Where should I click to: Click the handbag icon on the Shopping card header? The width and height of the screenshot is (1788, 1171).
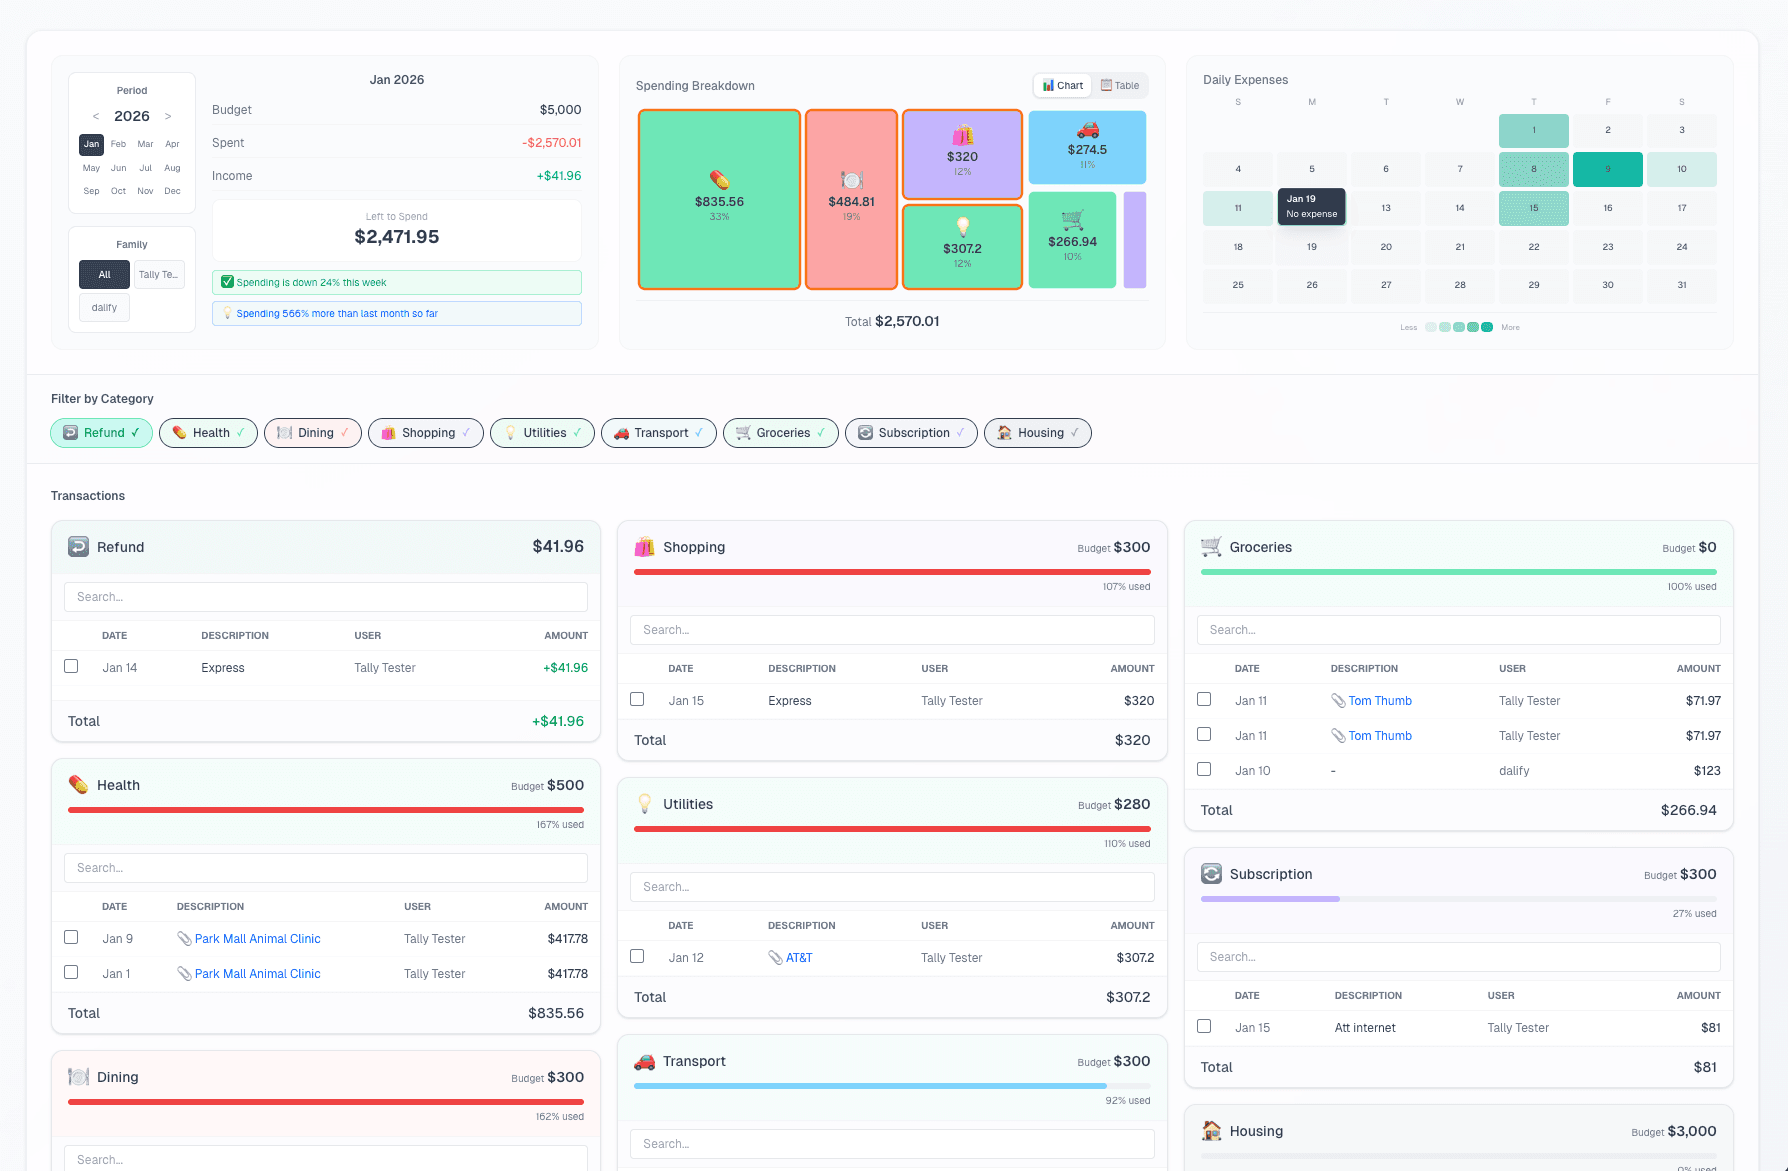tap(646, 546)
